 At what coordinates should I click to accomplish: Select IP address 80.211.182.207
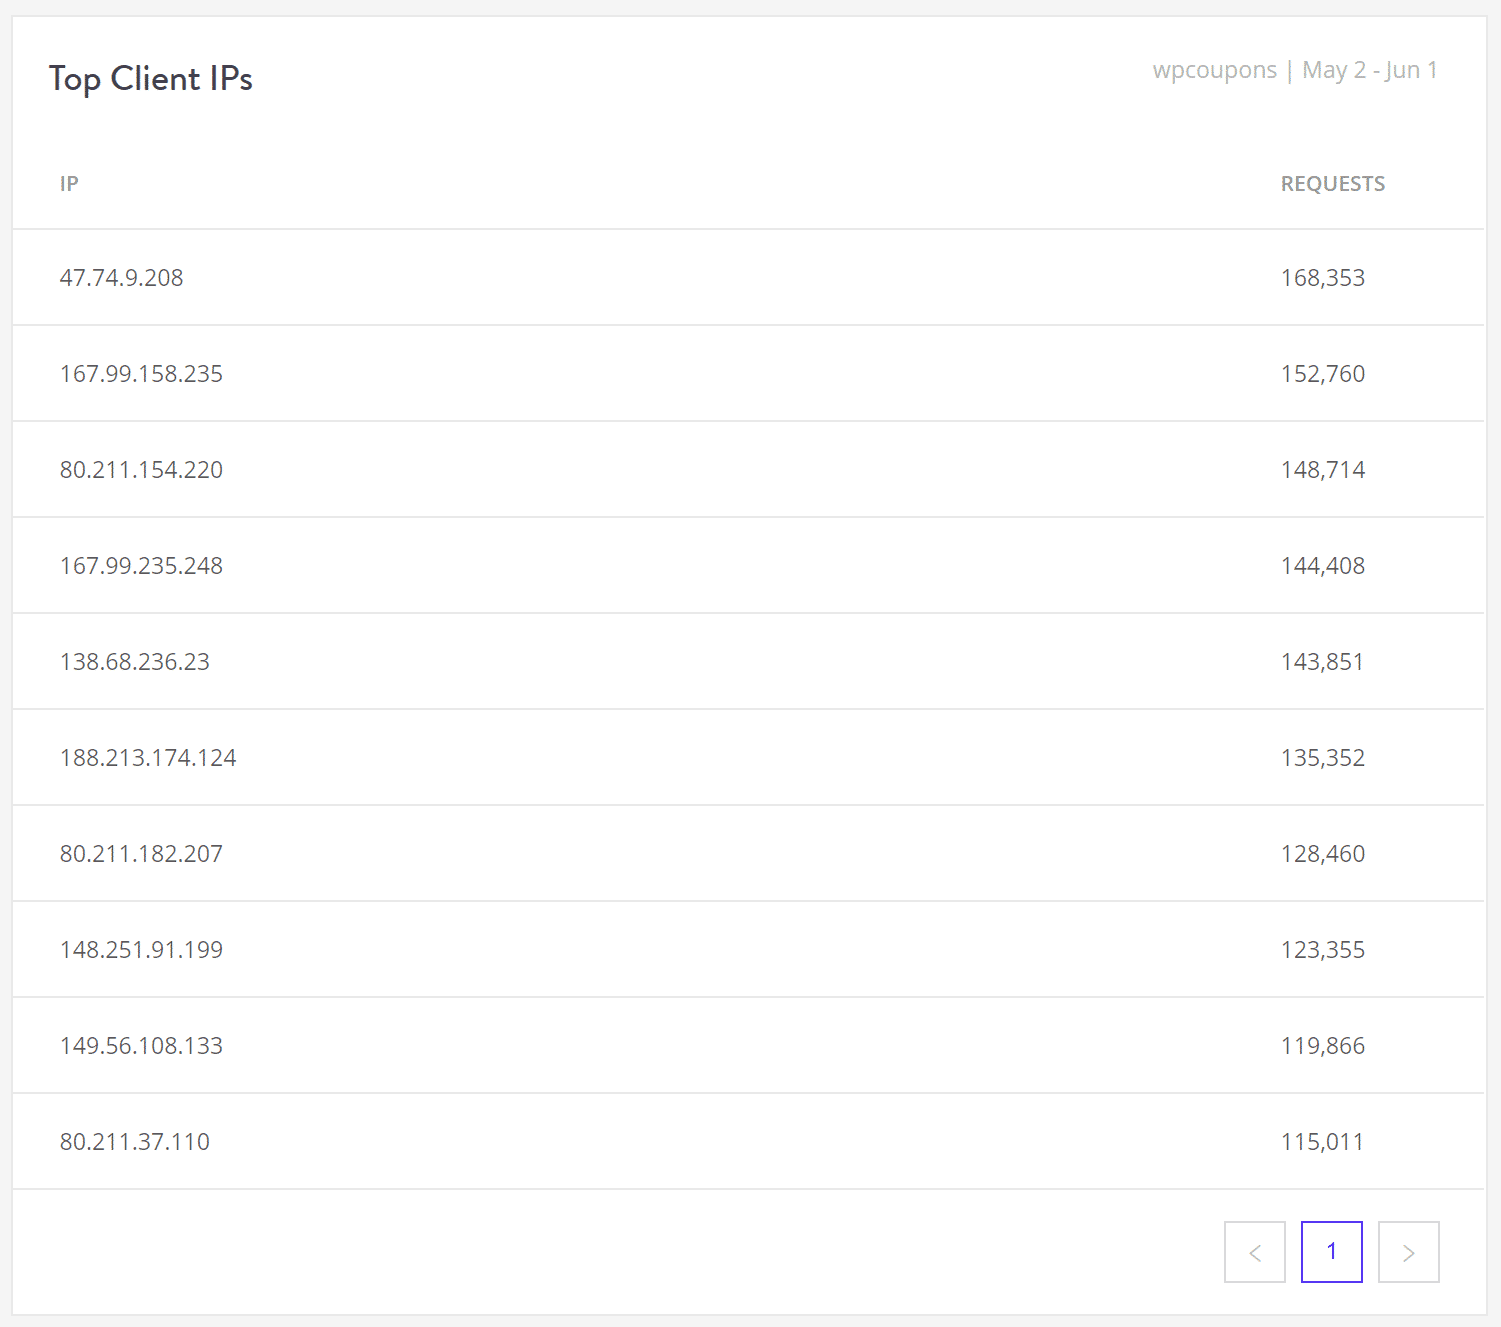tap(141, 853)
